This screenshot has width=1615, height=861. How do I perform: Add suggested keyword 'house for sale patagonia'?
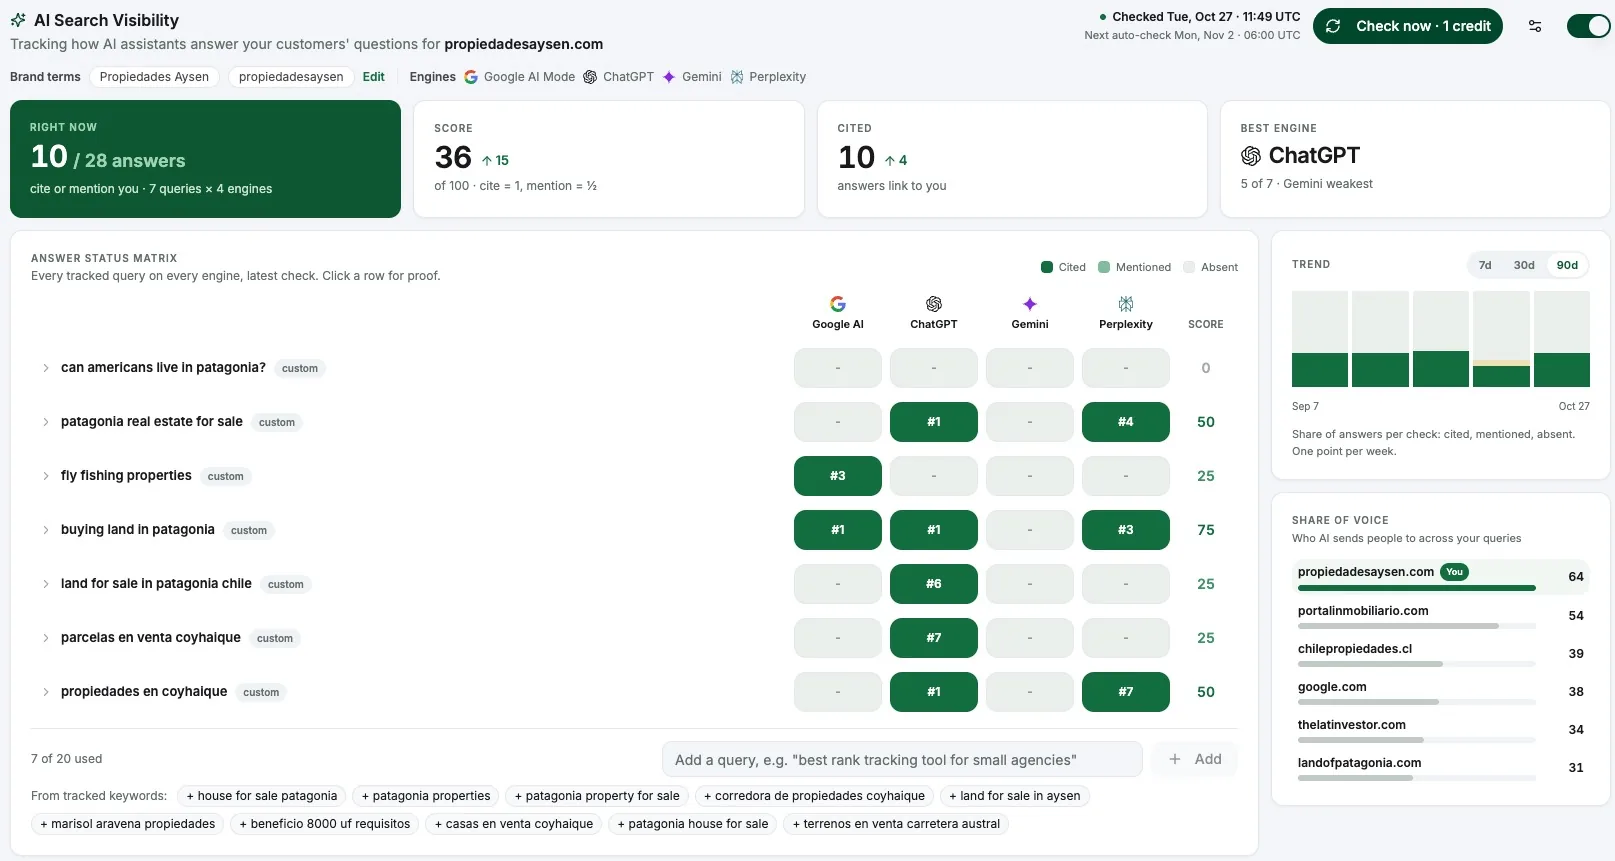[x=262, y=796]
